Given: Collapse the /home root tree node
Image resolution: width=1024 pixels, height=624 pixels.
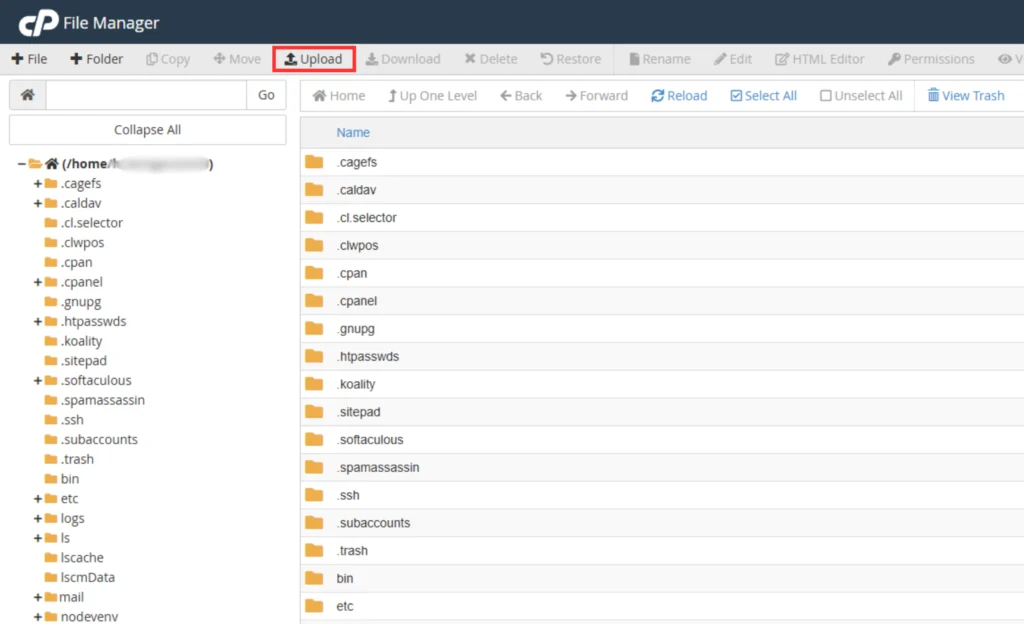Looking at the screenshot, I should click(x=21, y=164).
